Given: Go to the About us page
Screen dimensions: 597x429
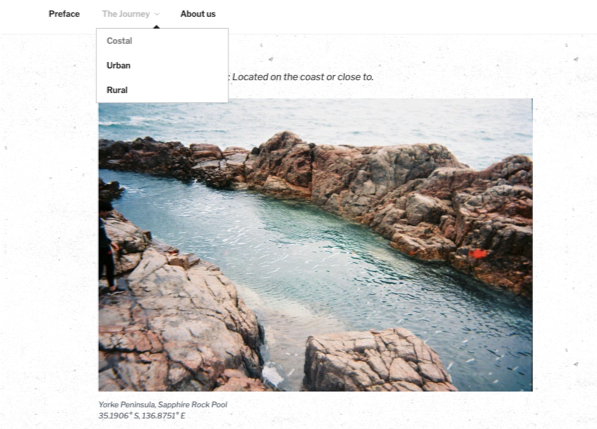Looking at the screenshot, I should pyautogui.click(x=198, y=14).
